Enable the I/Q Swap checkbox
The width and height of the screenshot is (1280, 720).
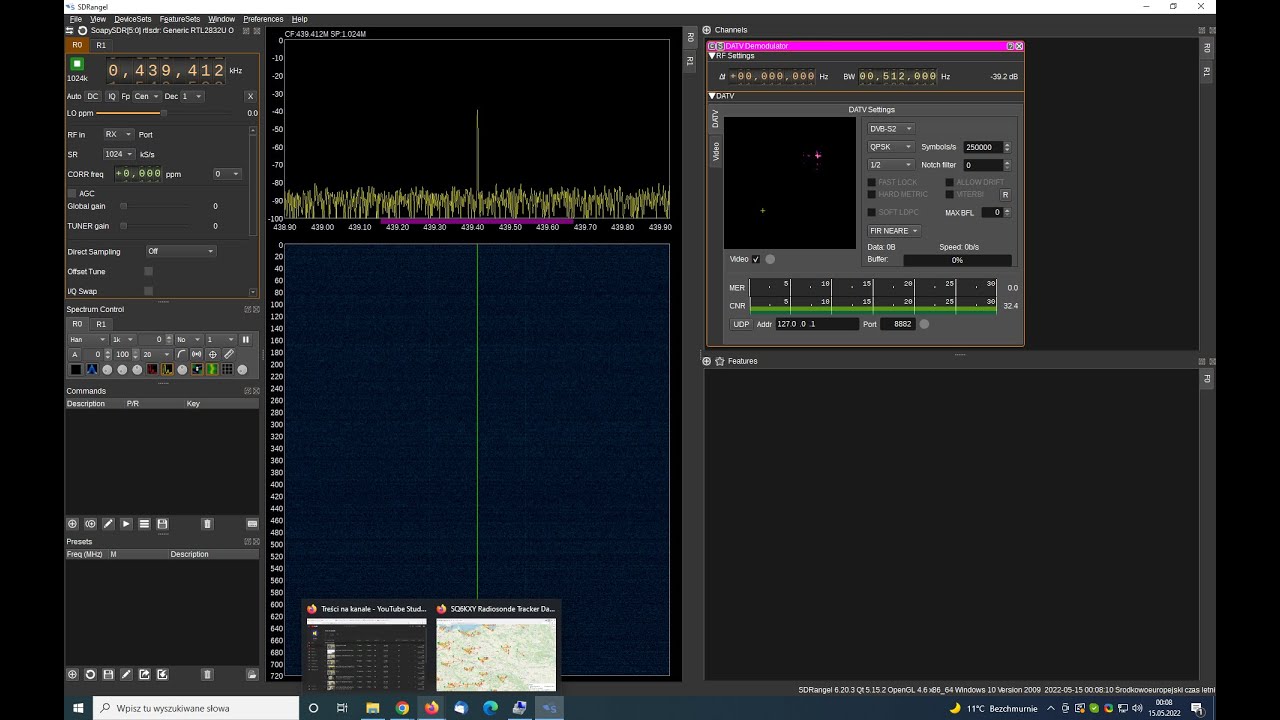pyautogui.click(x=148, y=291)
